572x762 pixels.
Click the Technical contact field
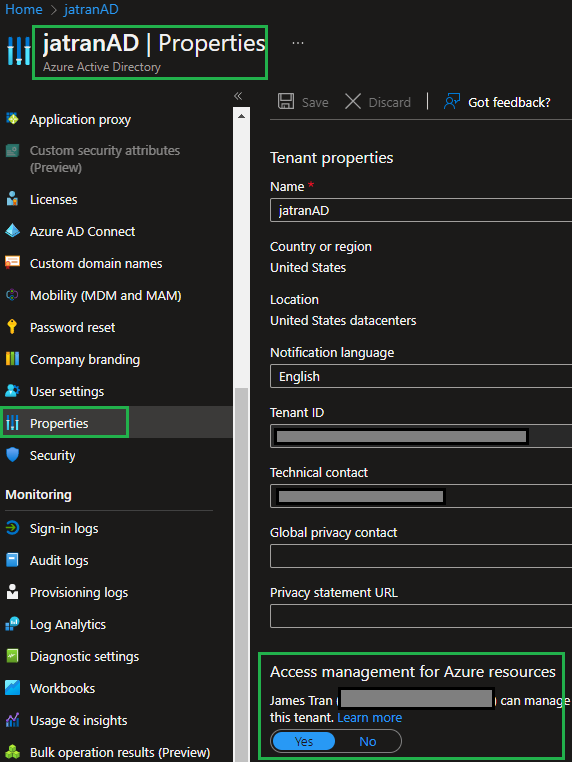tap(421, 496)
